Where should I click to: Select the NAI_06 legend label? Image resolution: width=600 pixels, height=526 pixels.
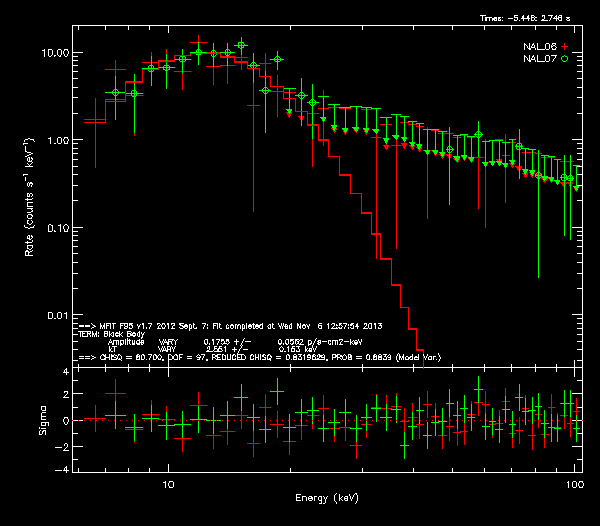point(540,46)
